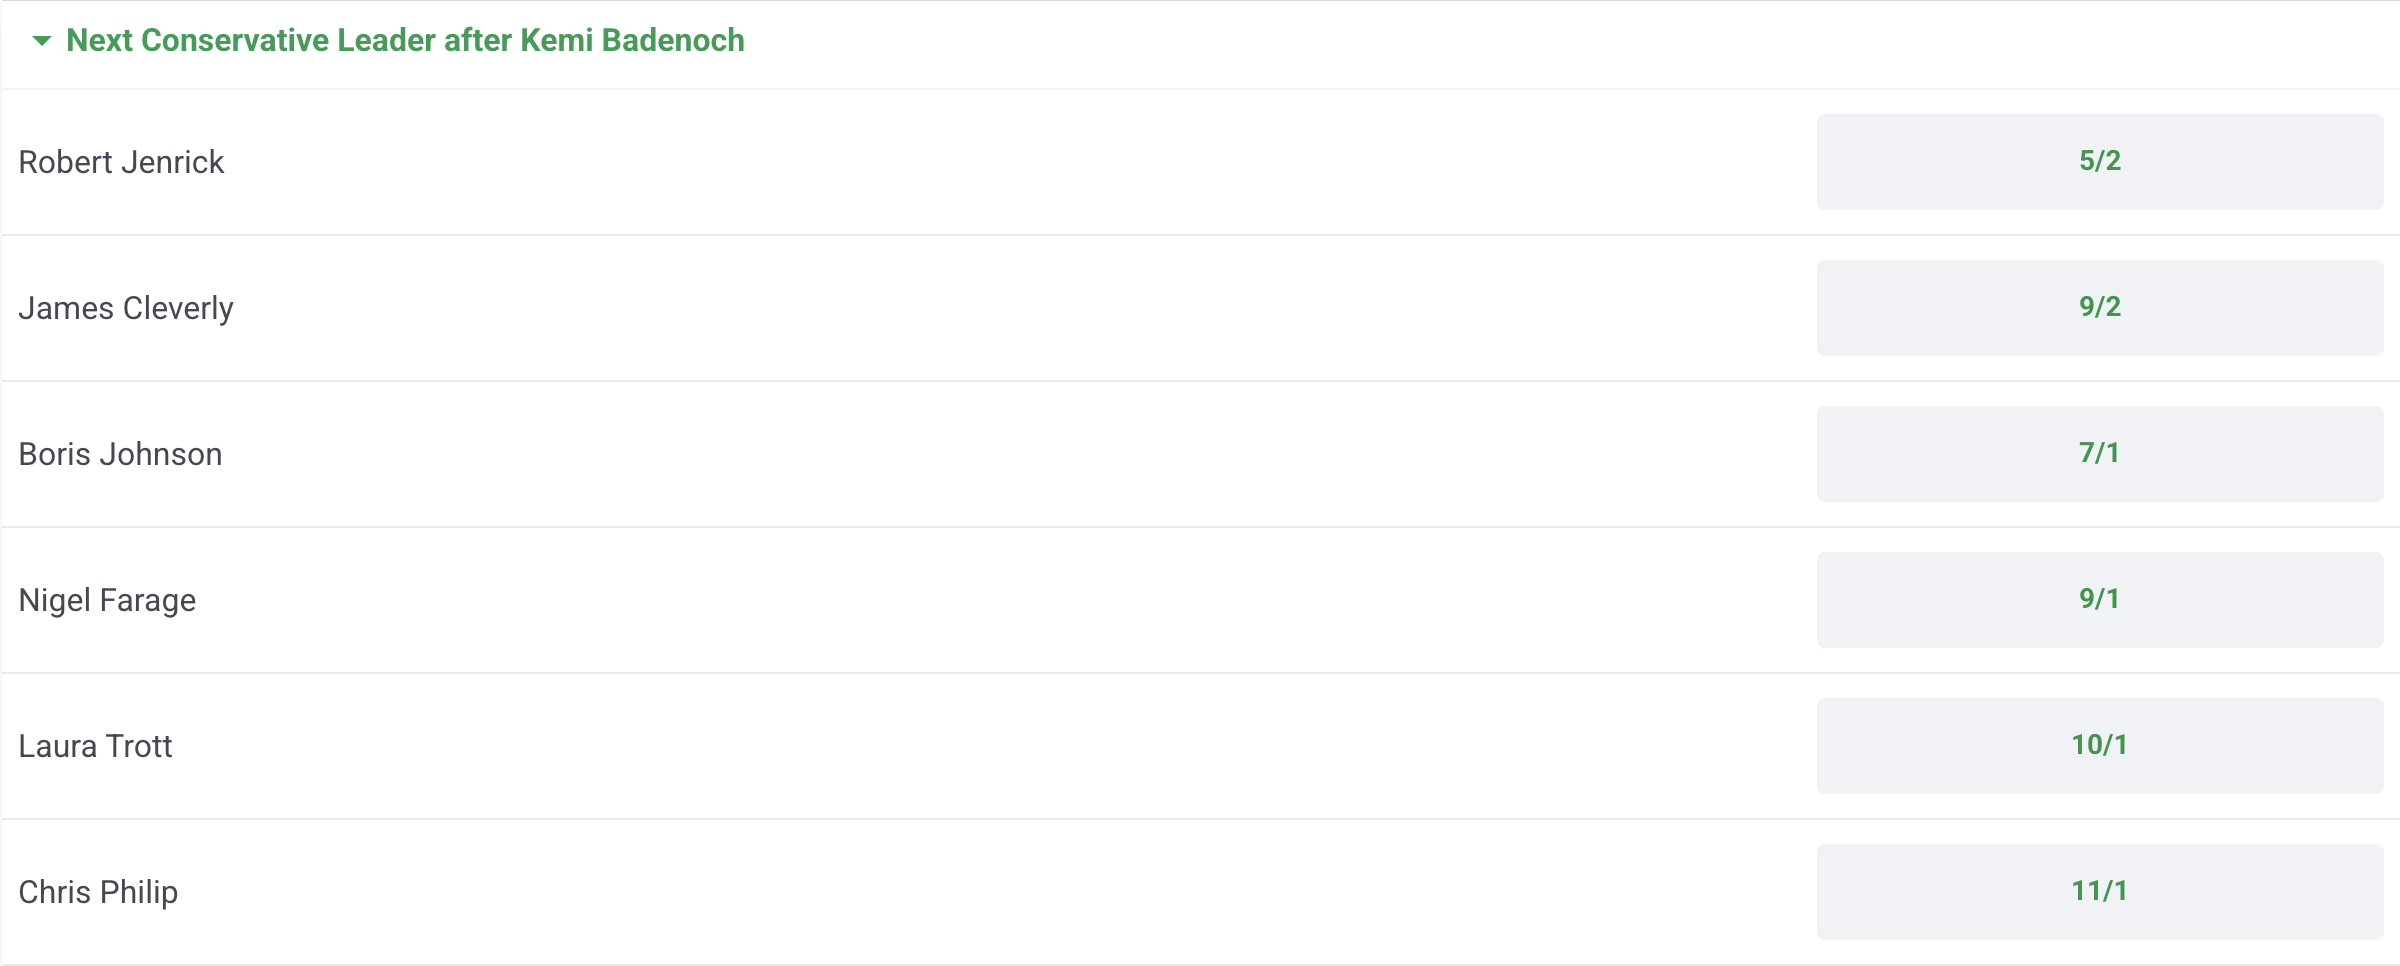The height and width of the screenshot is (966, 2400).
Task: Click the Chris Philip candidate name
Action: [x=98, y=892]
